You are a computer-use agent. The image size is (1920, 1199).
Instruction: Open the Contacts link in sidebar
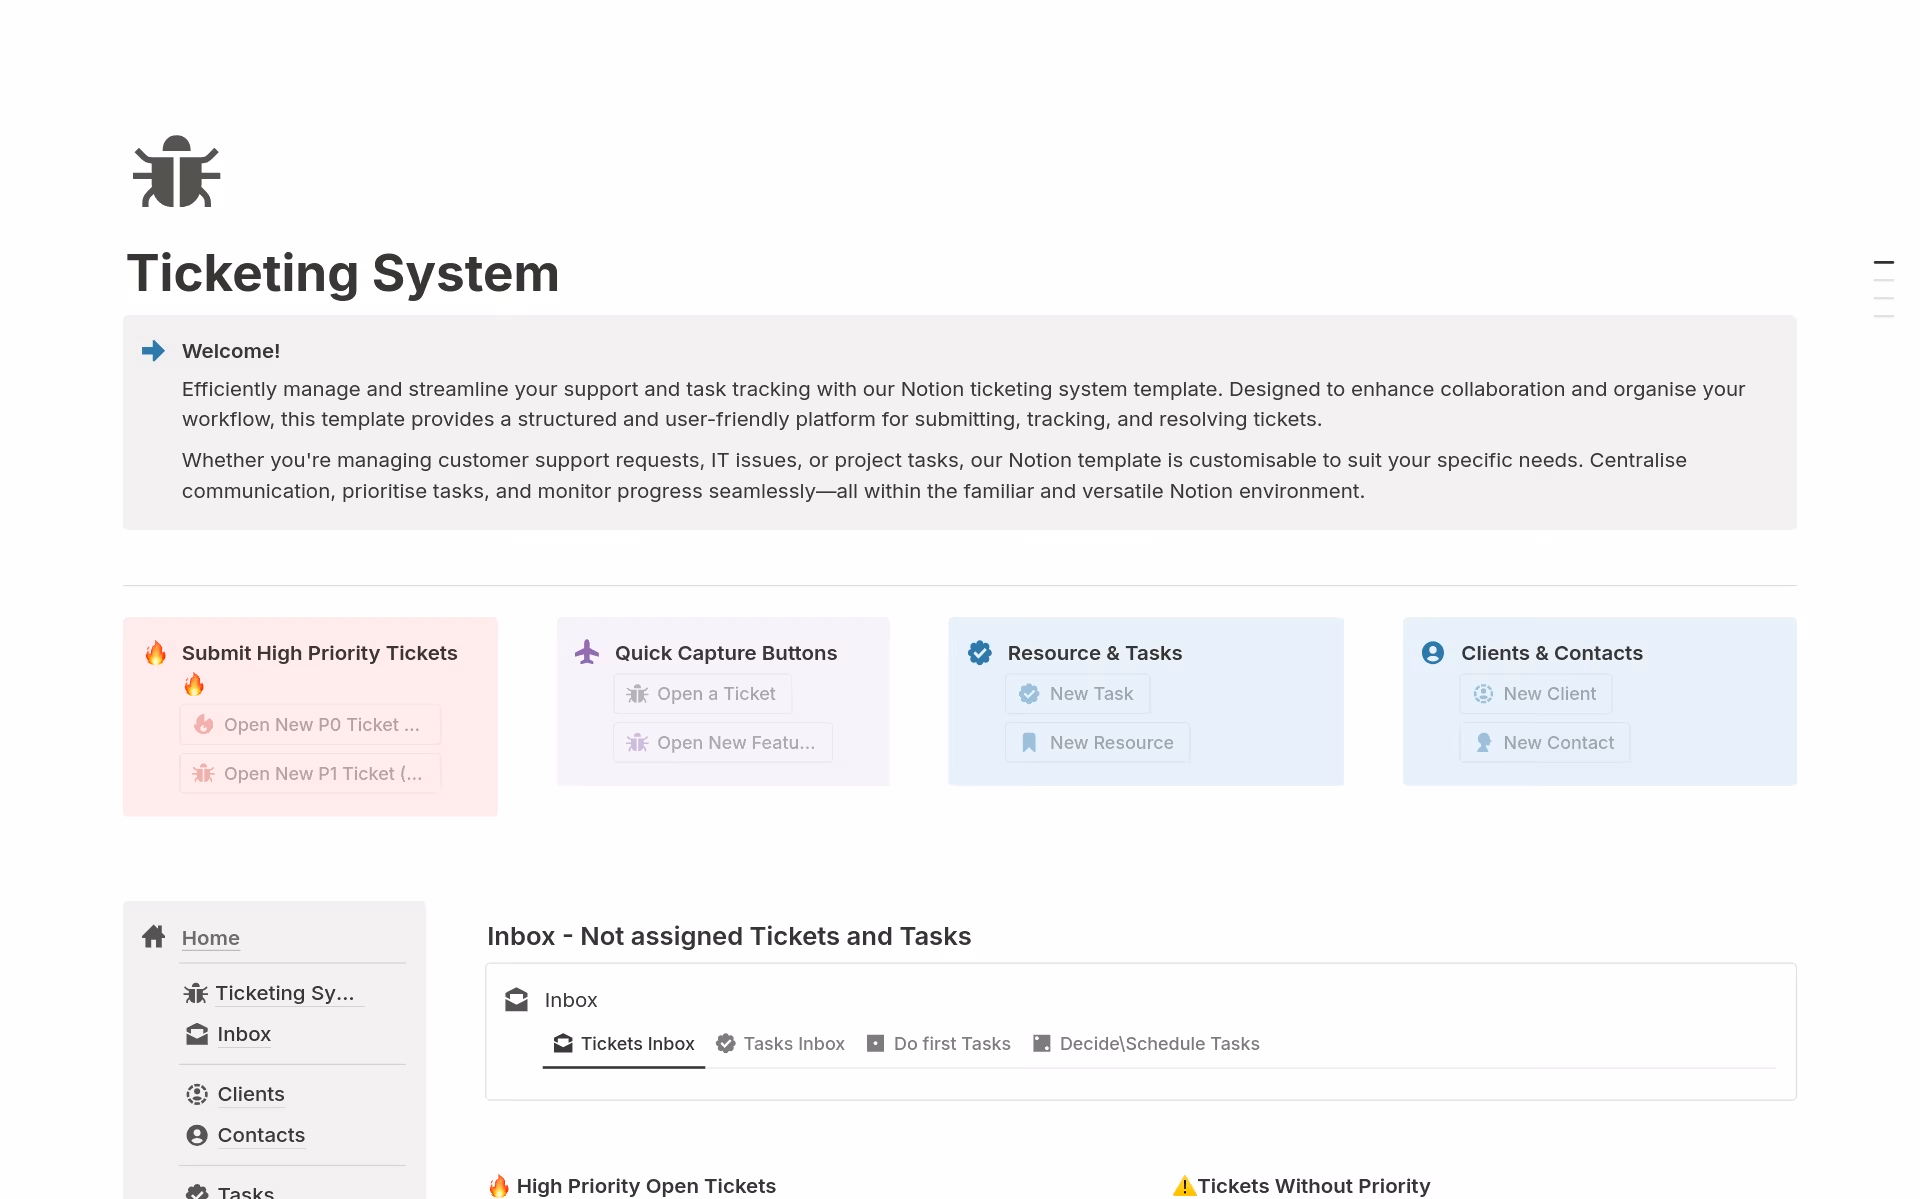coord(260,1135)
